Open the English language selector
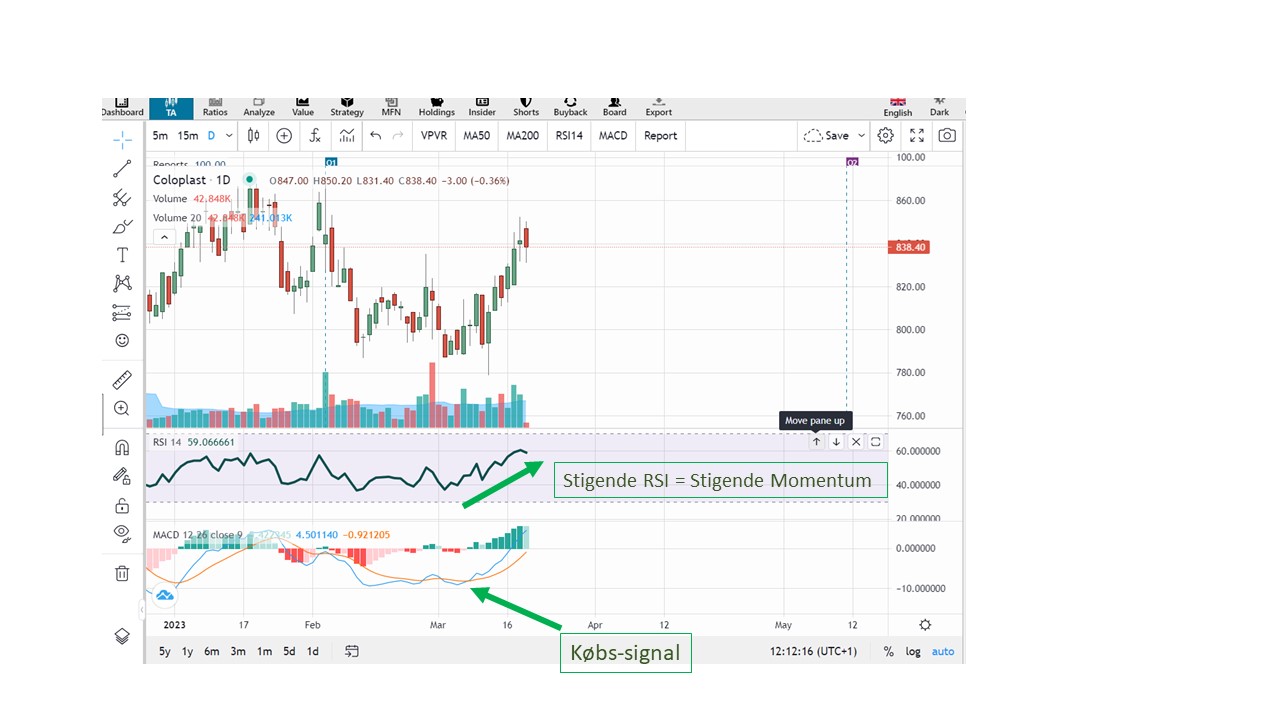1280x720 pixels. coord(897,106)
